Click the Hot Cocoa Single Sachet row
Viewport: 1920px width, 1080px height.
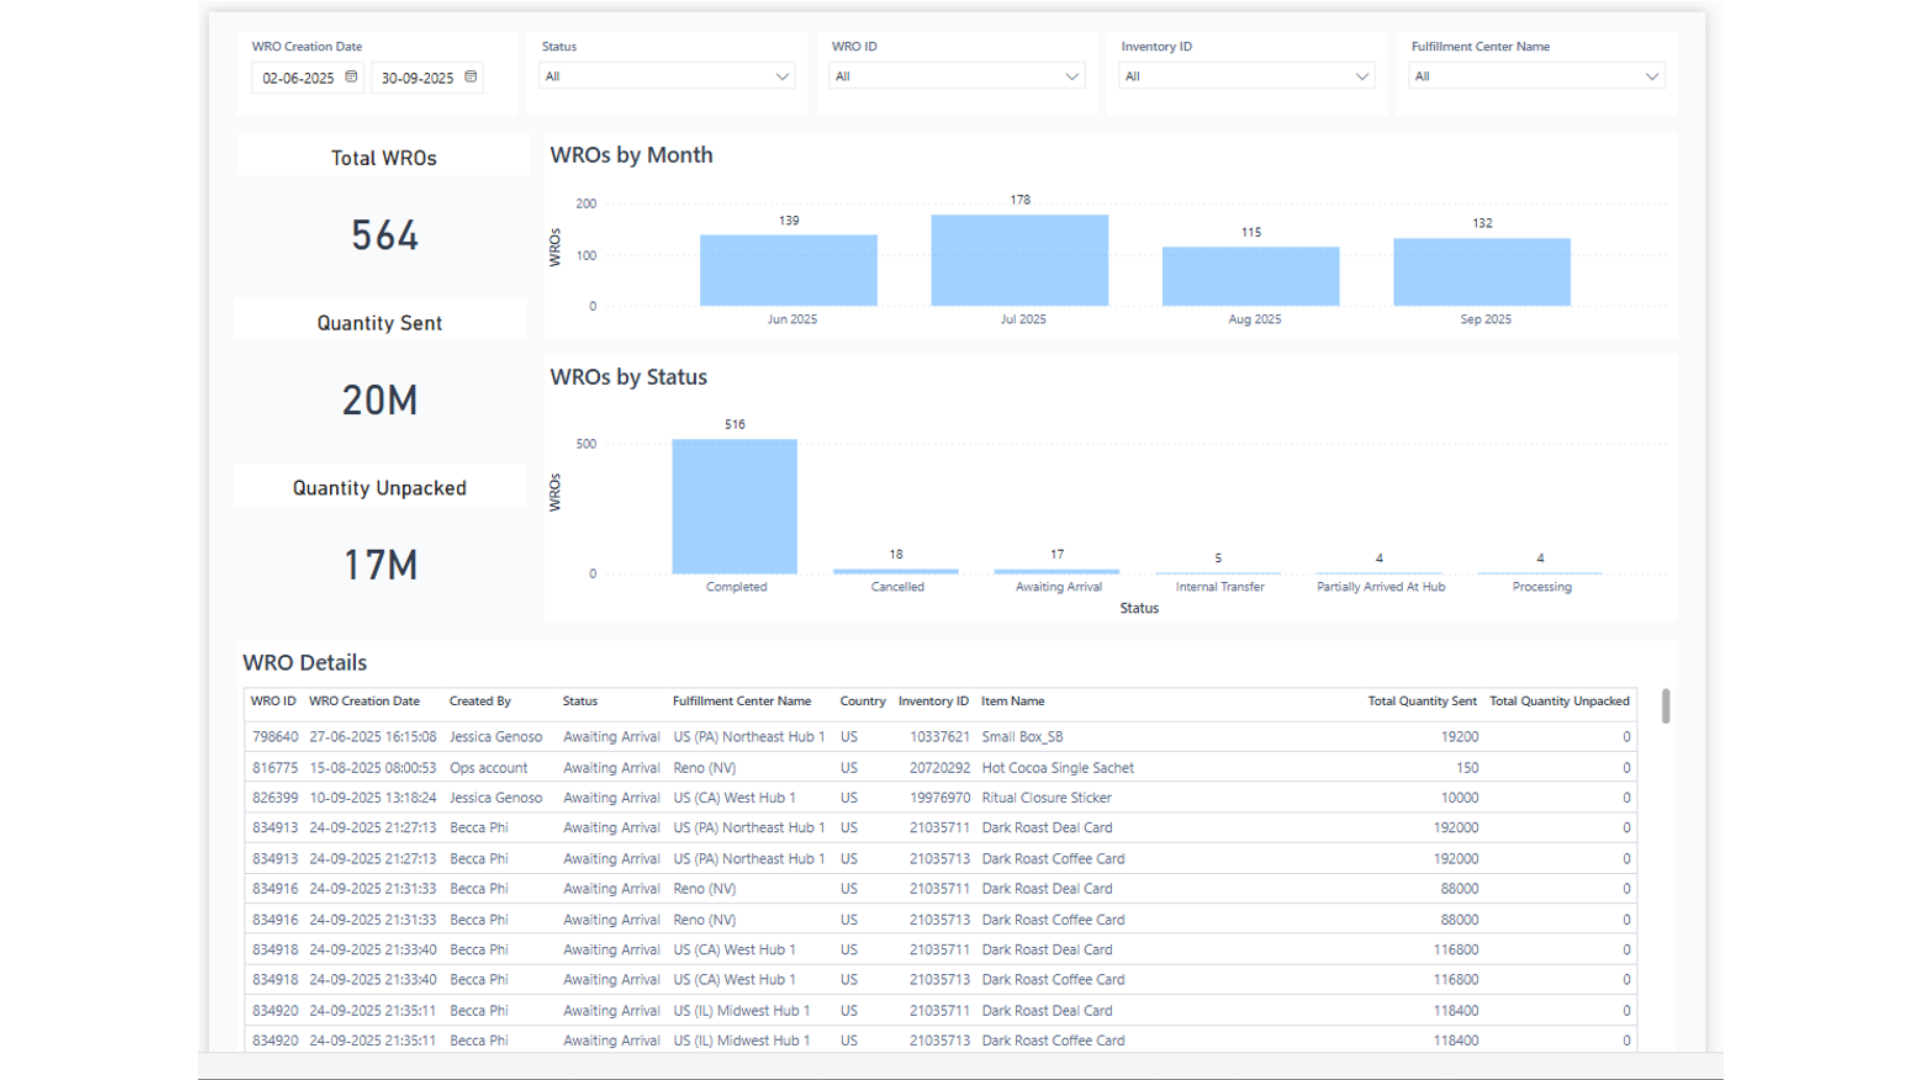(x=1057, y=768)
